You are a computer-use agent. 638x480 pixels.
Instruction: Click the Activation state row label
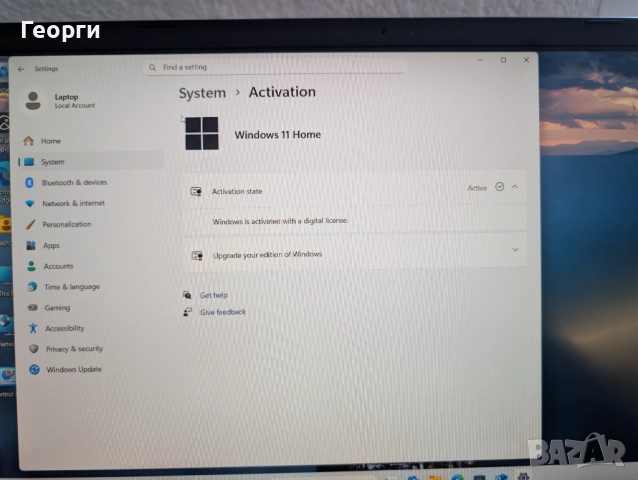237,191
